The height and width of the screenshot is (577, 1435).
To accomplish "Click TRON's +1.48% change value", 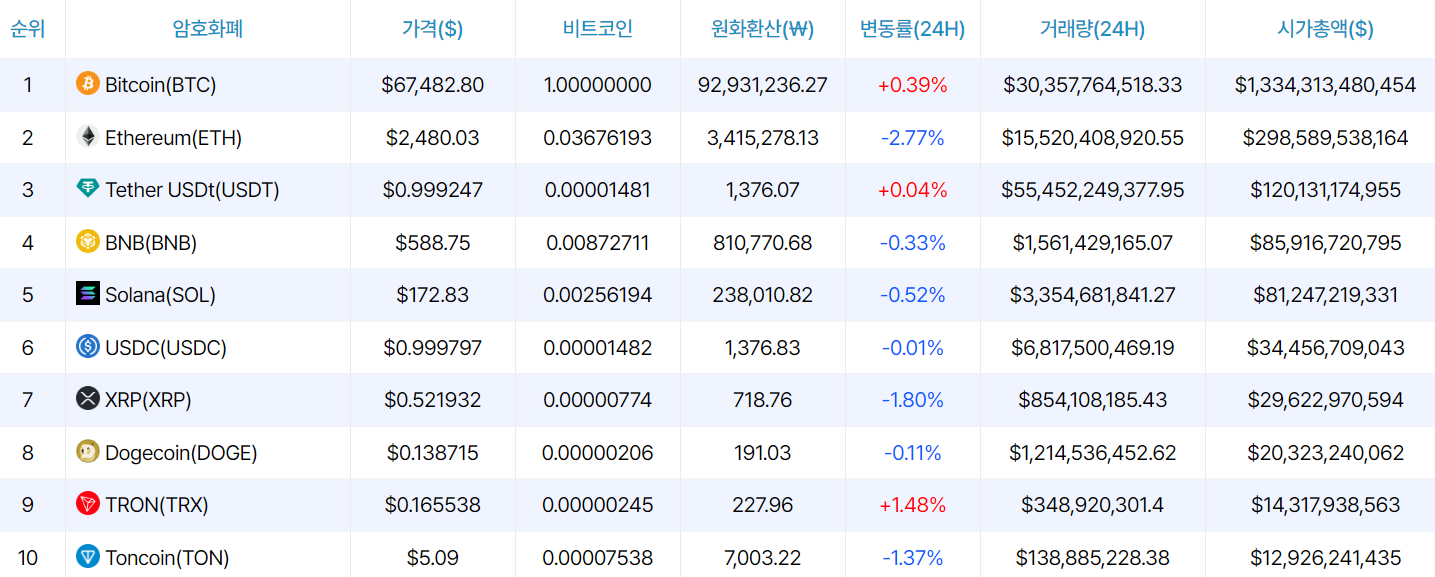I will 912,505.
